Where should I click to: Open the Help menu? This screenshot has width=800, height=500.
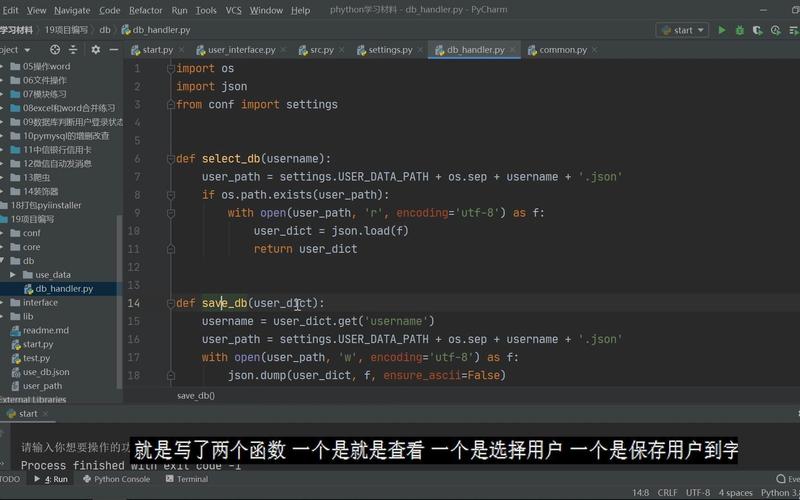(301, 10)
